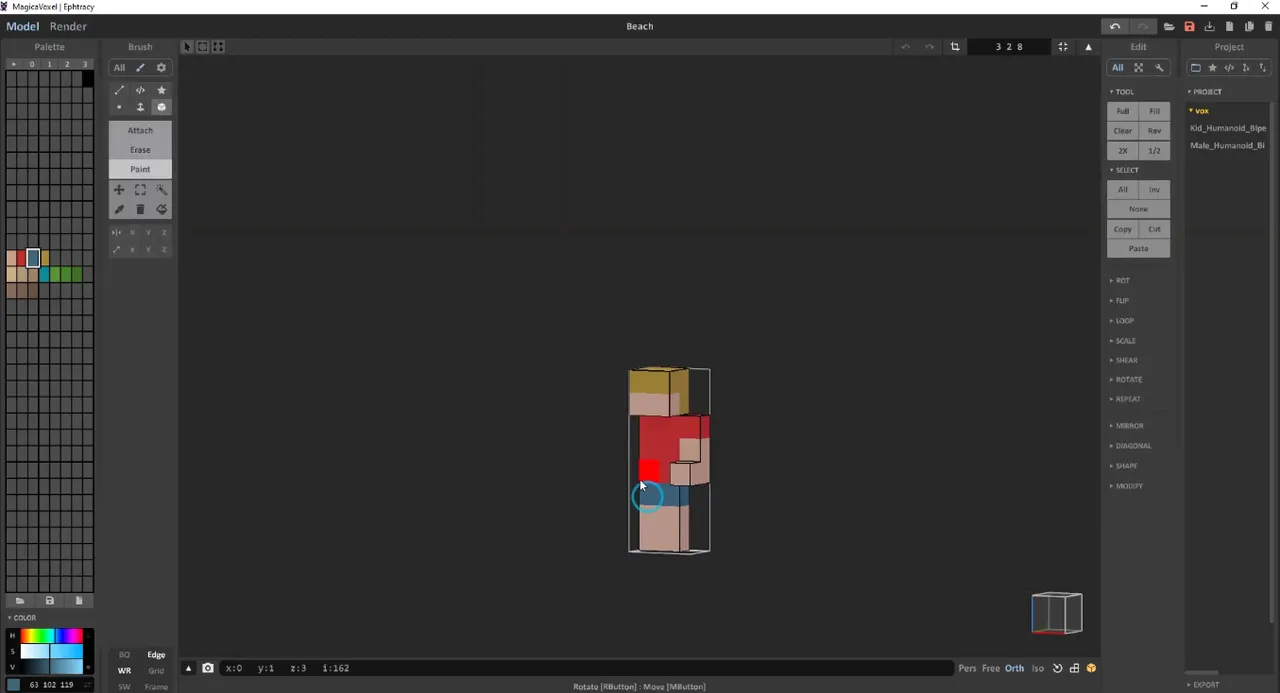The image size is (1280, 693).
Task: Save palette with floppy icon
Action: (49, 601)
